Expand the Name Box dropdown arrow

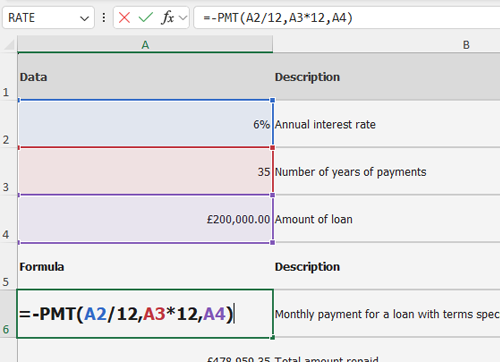(x=84, y=18)
